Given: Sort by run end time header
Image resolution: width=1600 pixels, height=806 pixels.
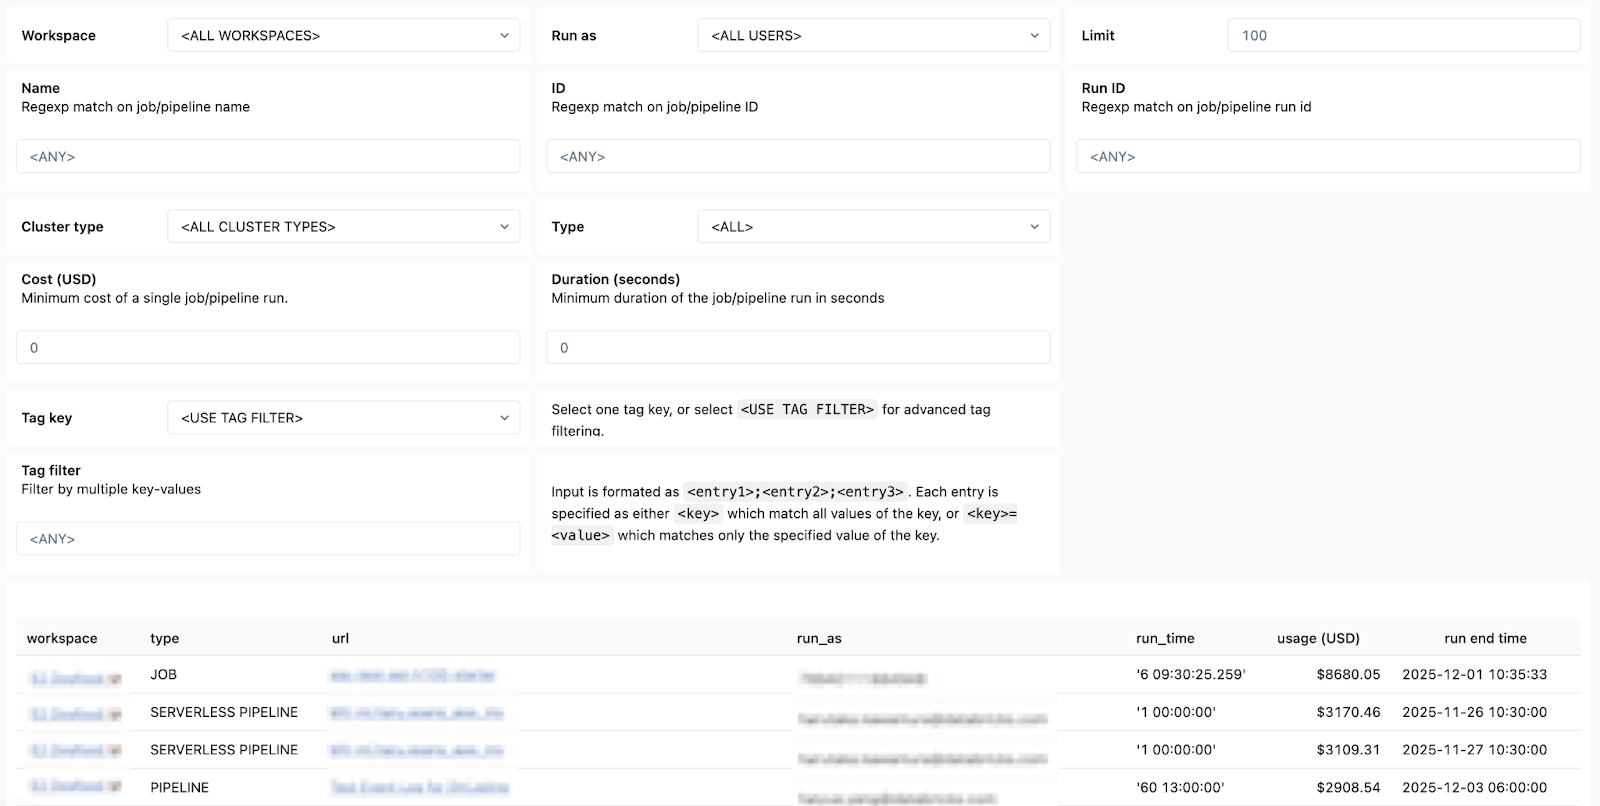Looking at the screenshot, I should tap(1485, 639).
